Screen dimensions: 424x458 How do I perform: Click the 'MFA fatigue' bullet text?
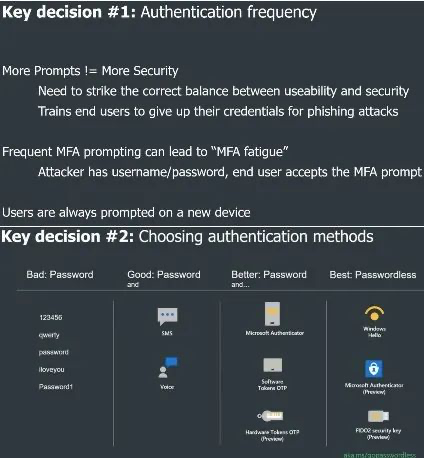[145, 152]
